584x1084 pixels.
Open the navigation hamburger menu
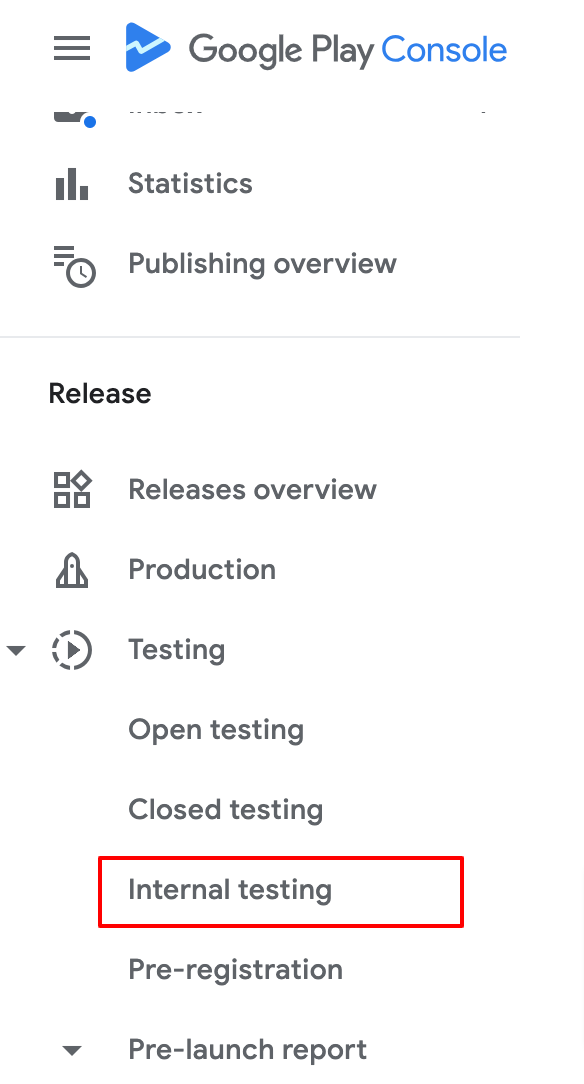pos(71,48)
